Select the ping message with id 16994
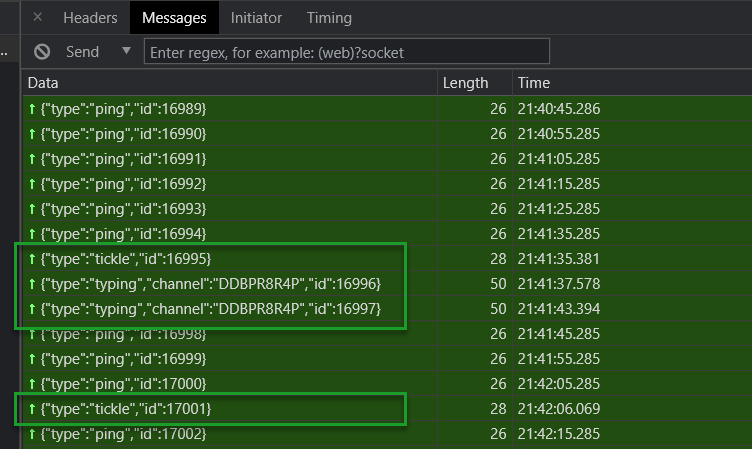 point(387,233)
